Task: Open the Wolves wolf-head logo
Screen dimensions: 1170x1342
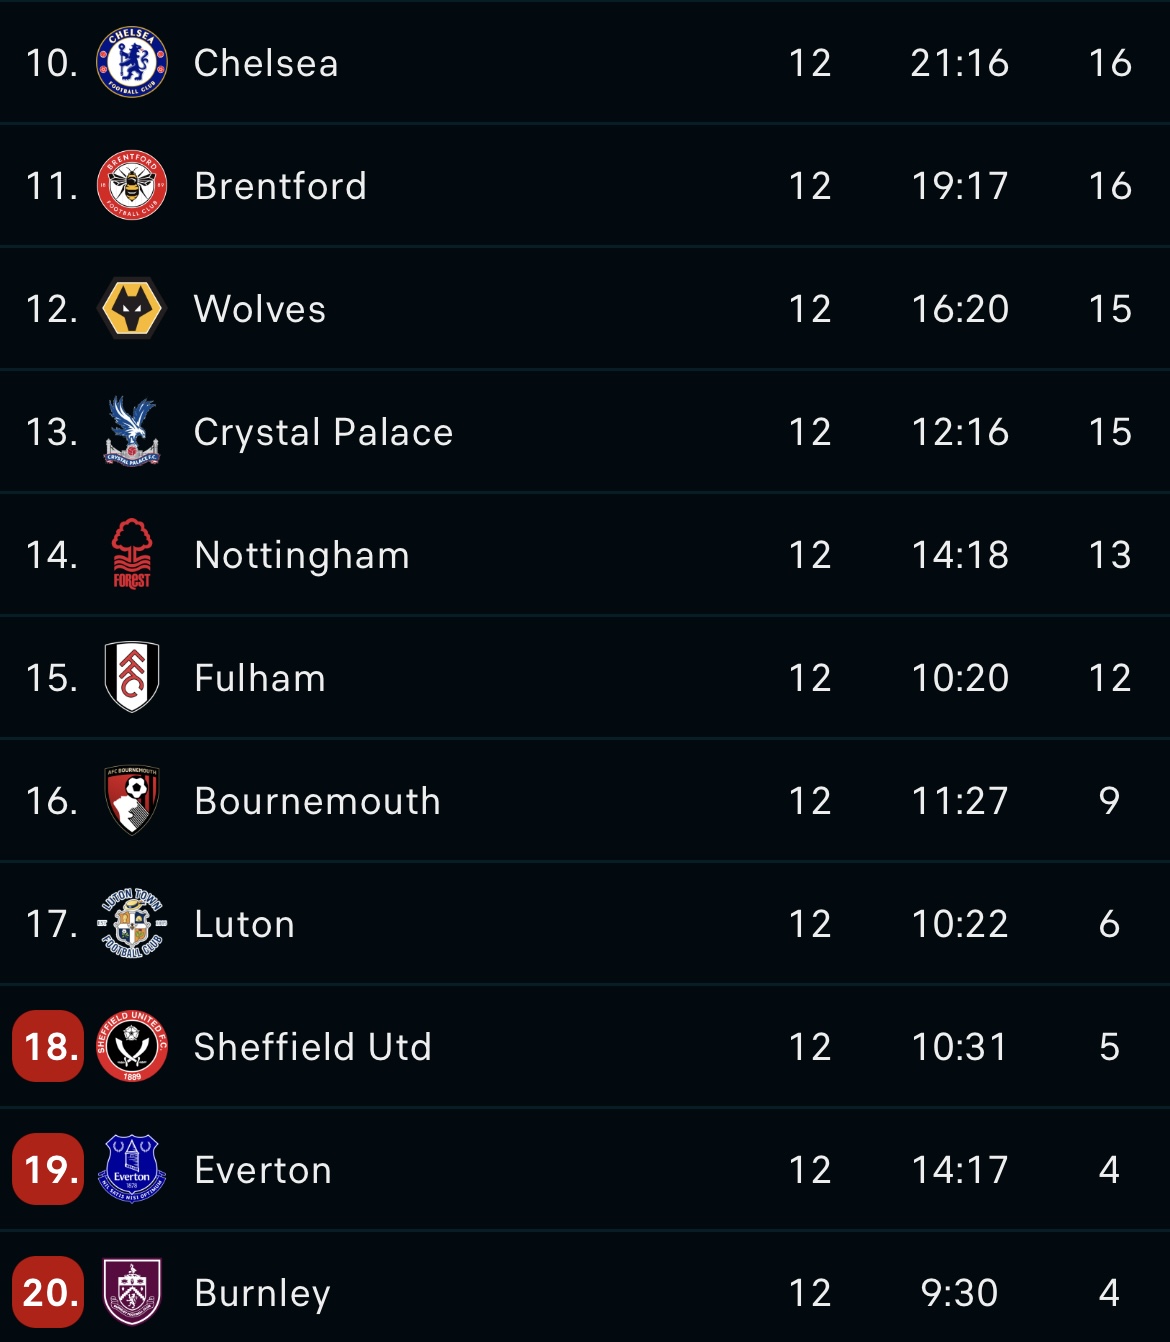Action: point(132,309)
